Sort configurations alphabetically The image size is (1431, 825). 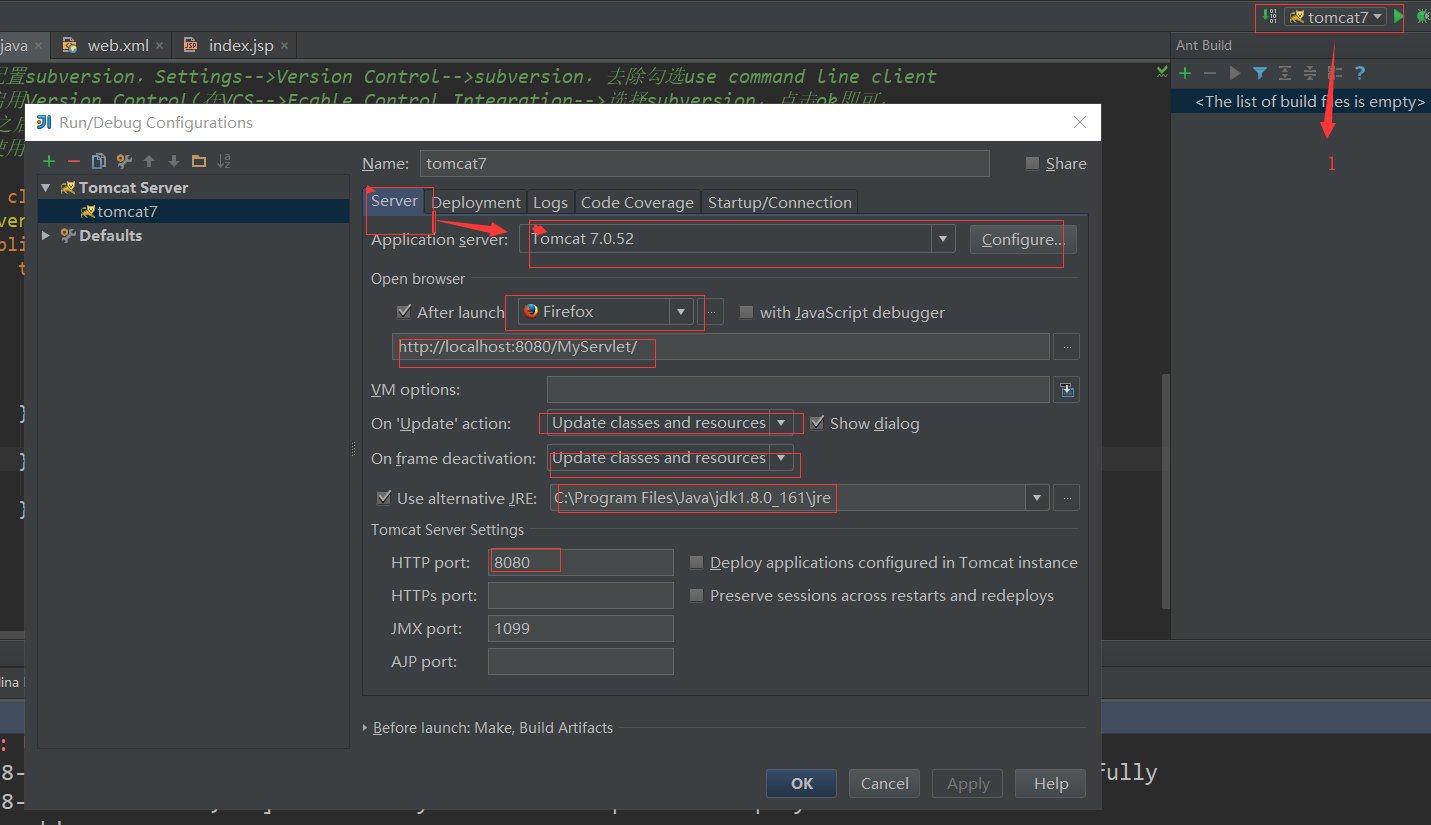click(224, 161)
